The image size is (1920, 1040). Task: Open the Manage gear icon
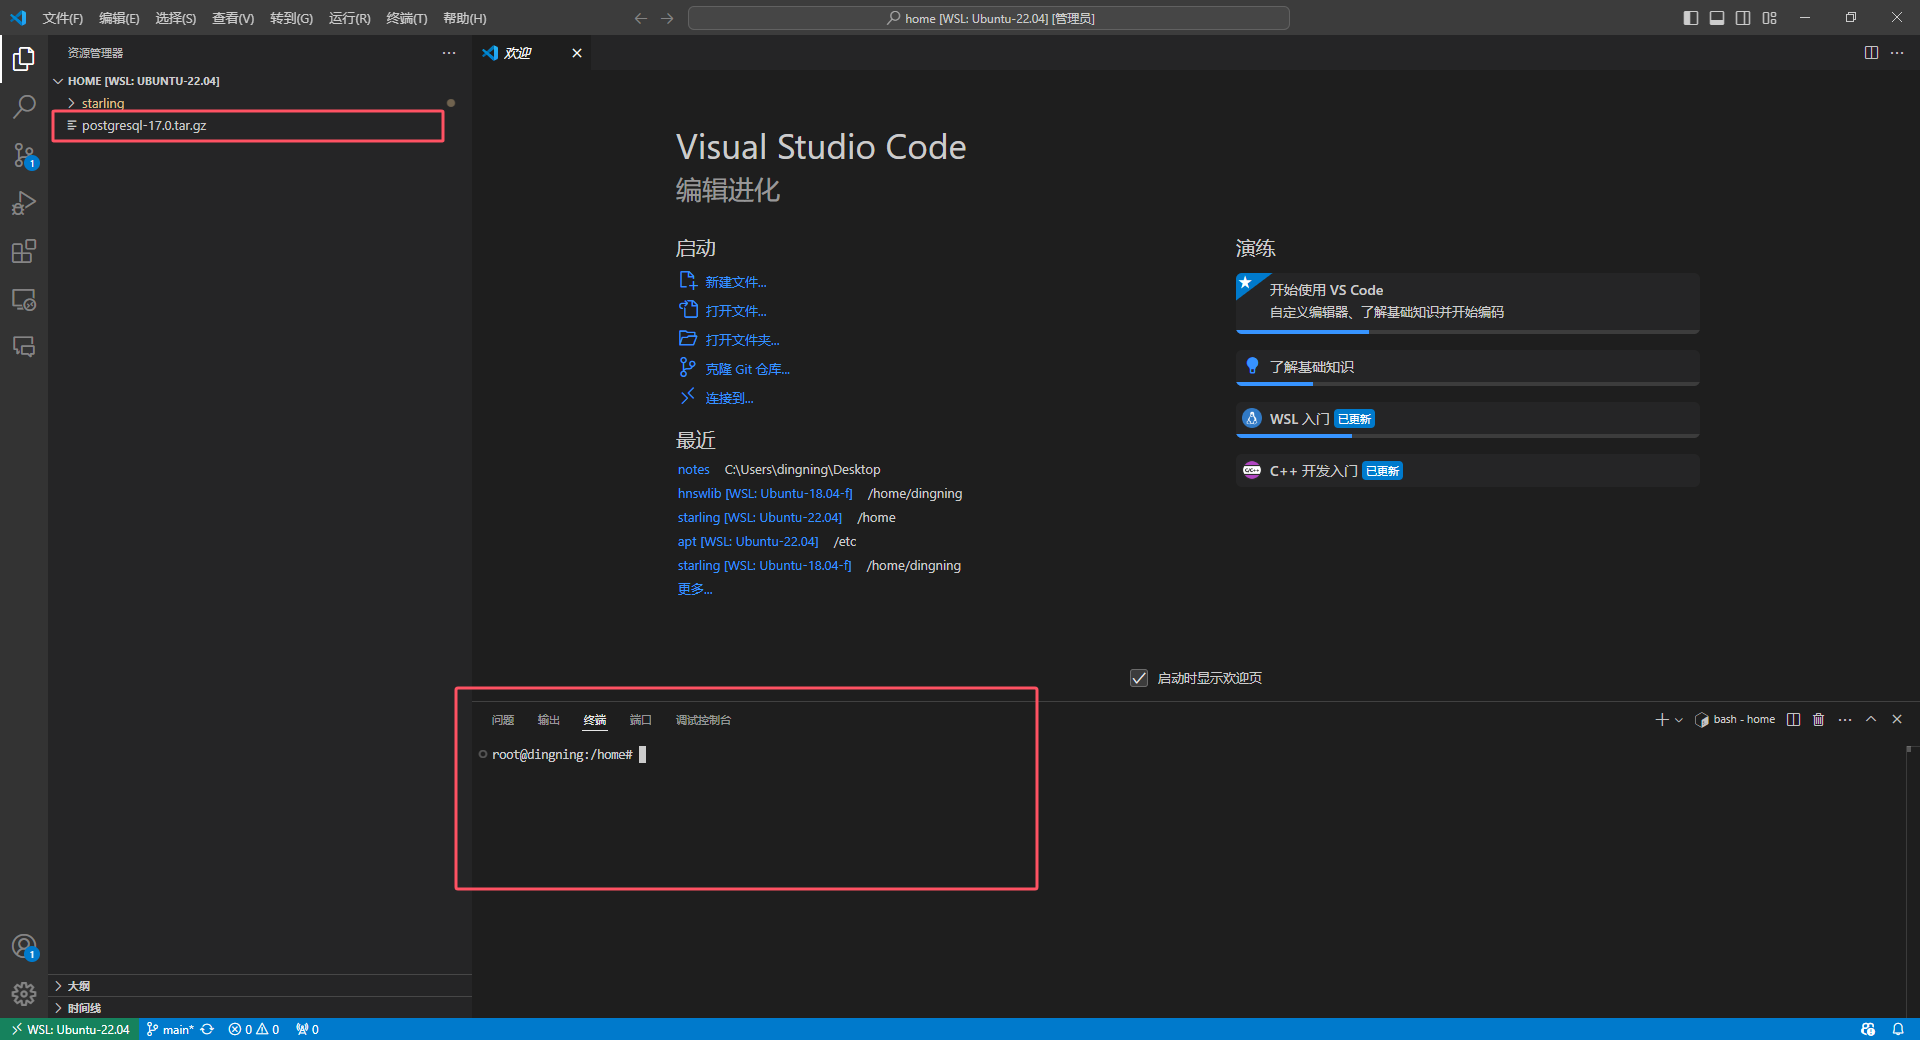click(x=24, y=993)
